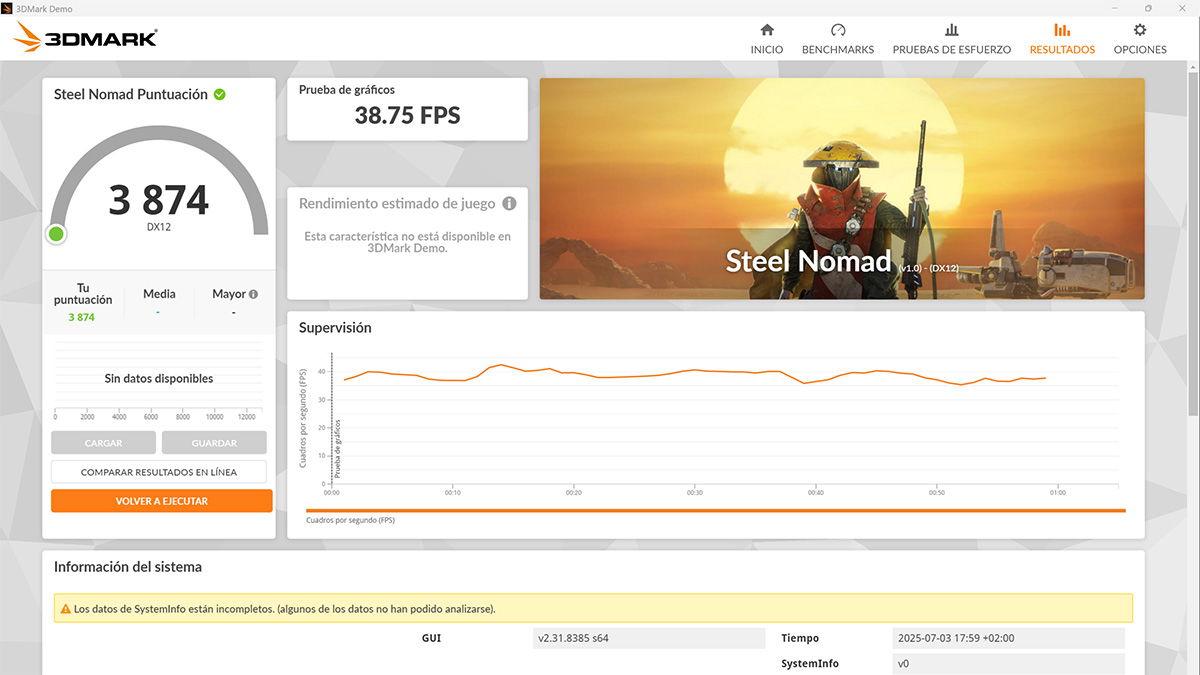Image resolution: width=1200 pixels, height=675 pixels.
Task: Click the green 3 874 under Tu puntuación
Action: pos(82,317)
